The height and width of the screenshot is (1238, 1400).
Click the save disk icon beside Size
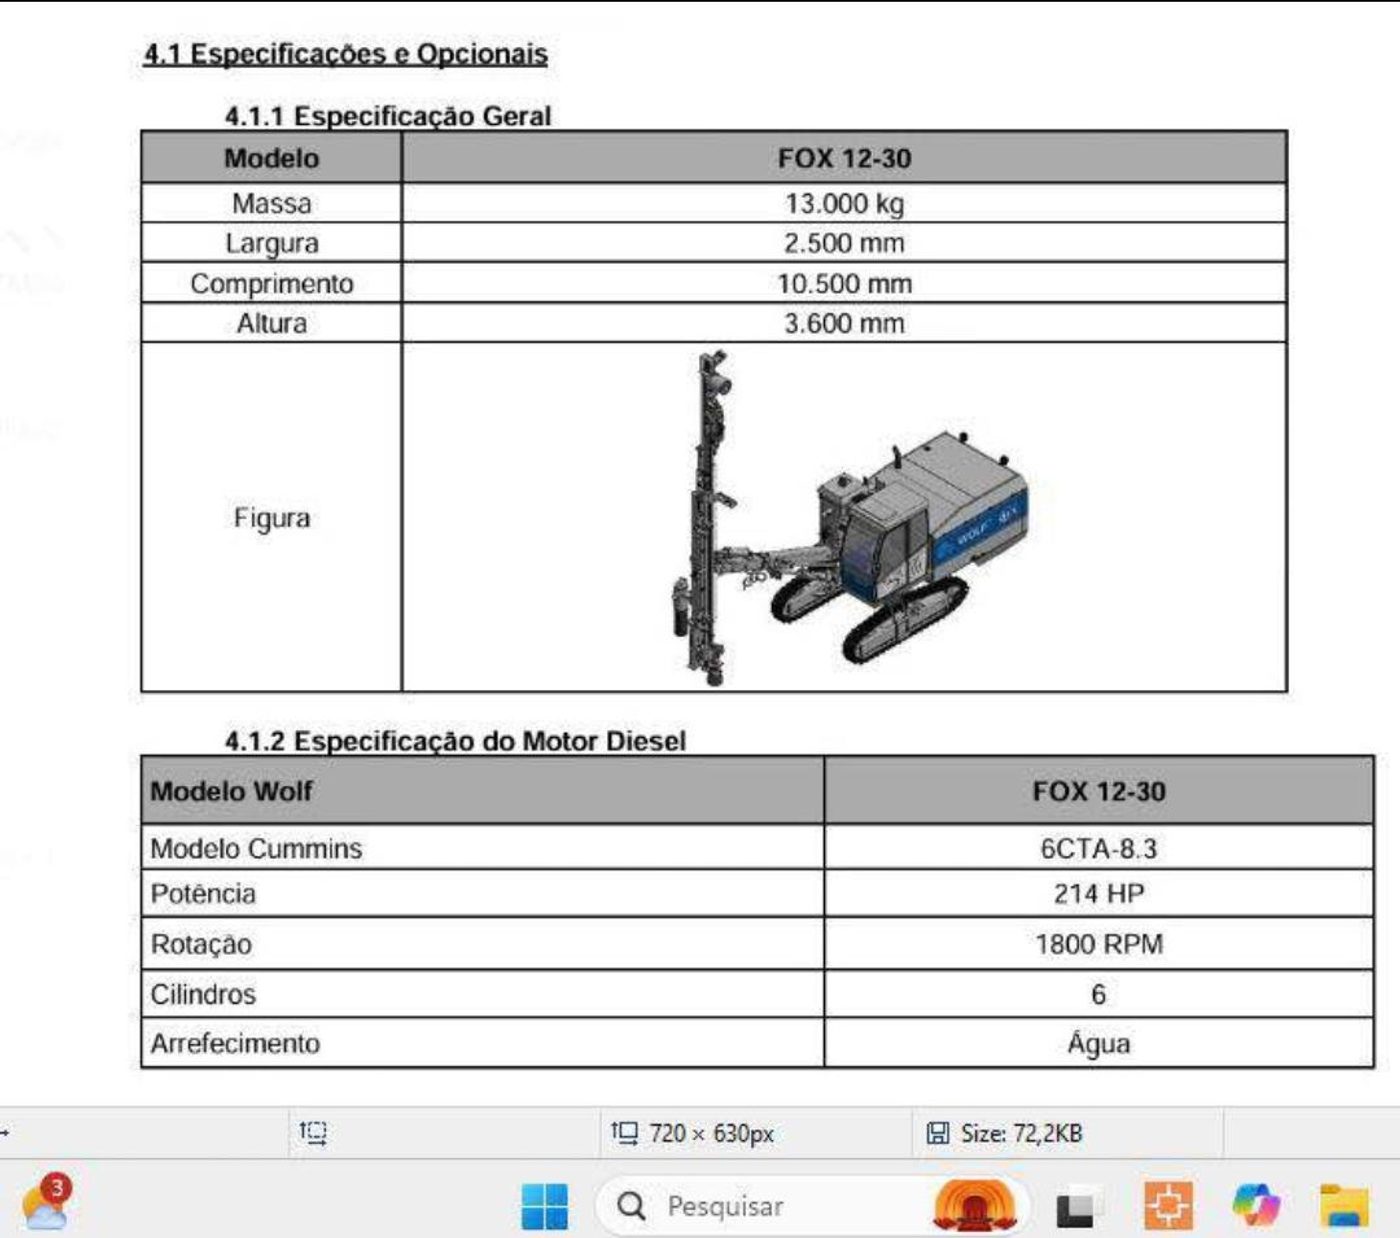(x=937, y=1133)
